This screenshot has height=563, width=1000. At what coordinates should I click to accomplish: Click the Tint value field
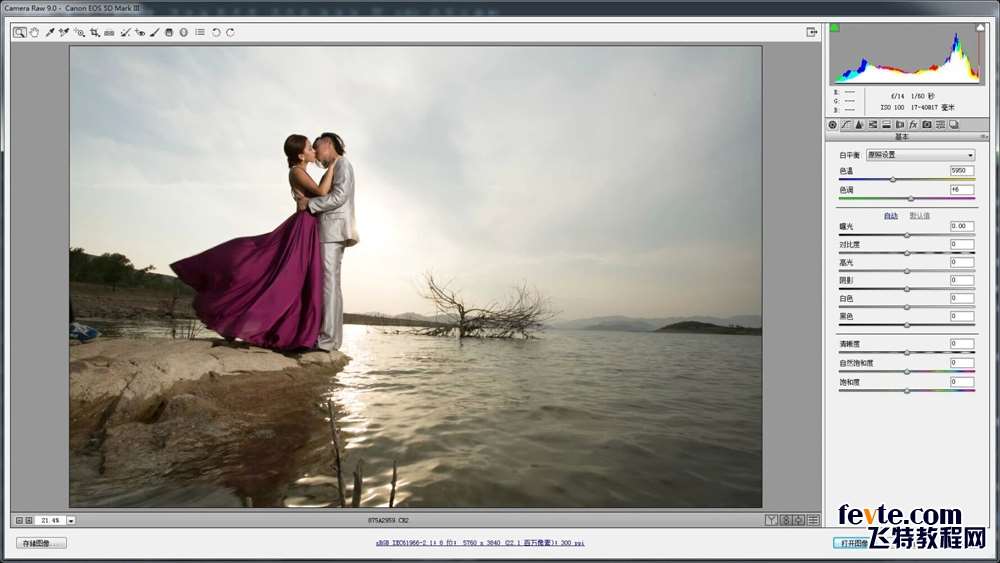click(962, 189)
